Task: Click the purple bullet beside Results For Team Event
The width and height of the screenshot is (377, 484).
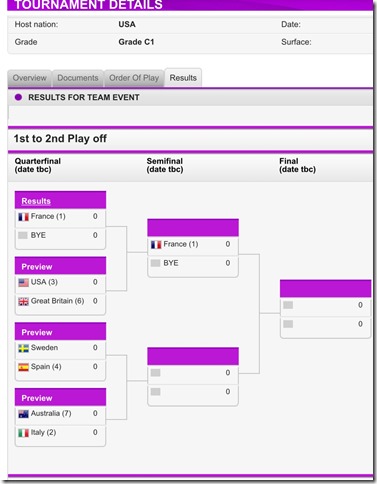Action: coord(18,97)
